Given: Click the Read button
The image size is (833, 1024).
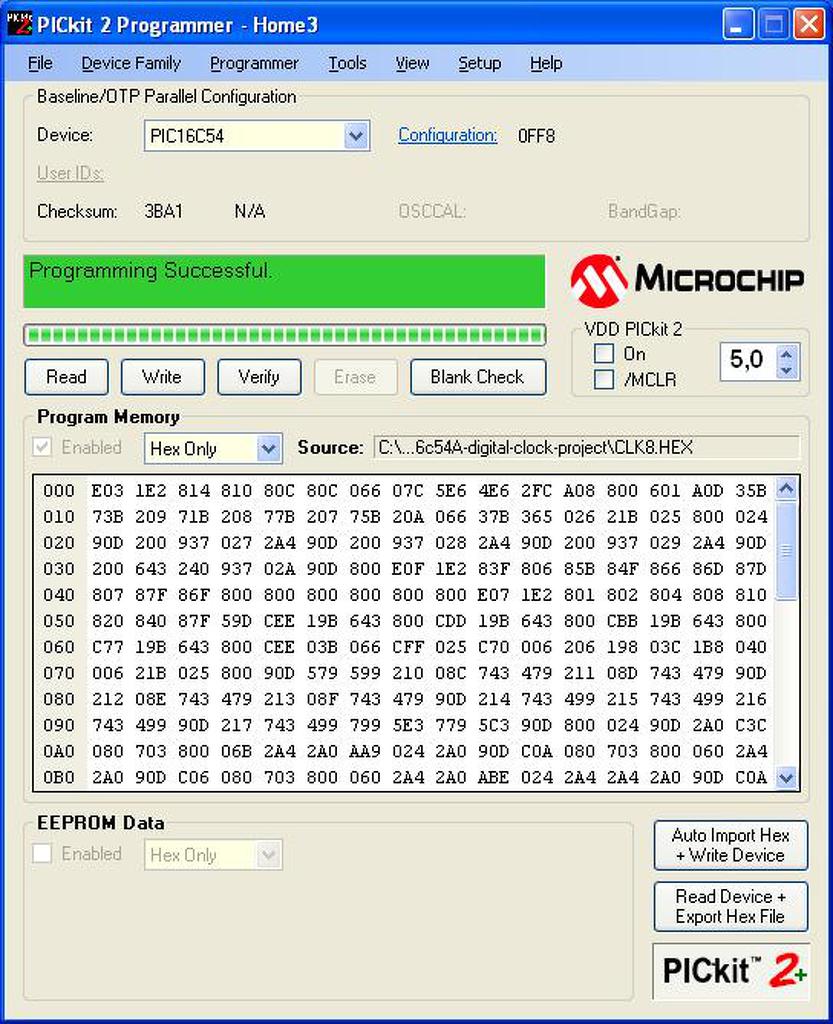Looking at the screenshot, I should pyautogui.click(x=67, y=377).
